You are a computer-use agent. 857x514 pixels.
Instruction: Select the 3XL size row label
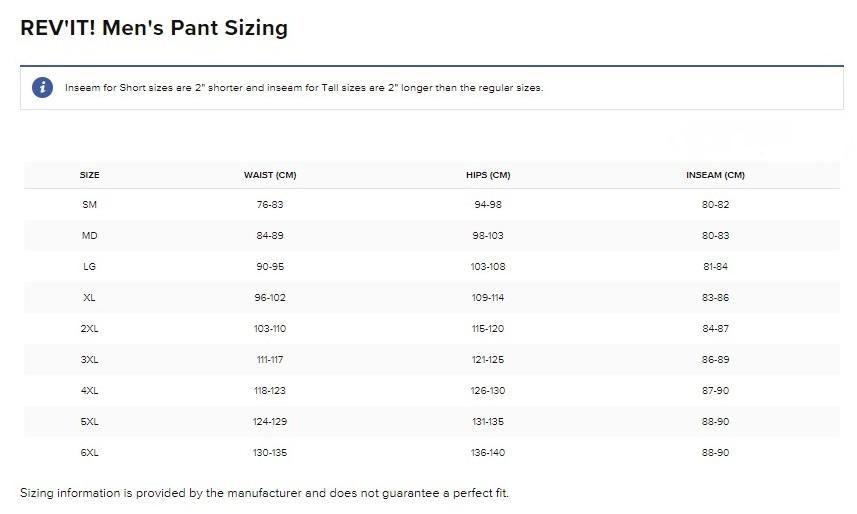point(90,360)
